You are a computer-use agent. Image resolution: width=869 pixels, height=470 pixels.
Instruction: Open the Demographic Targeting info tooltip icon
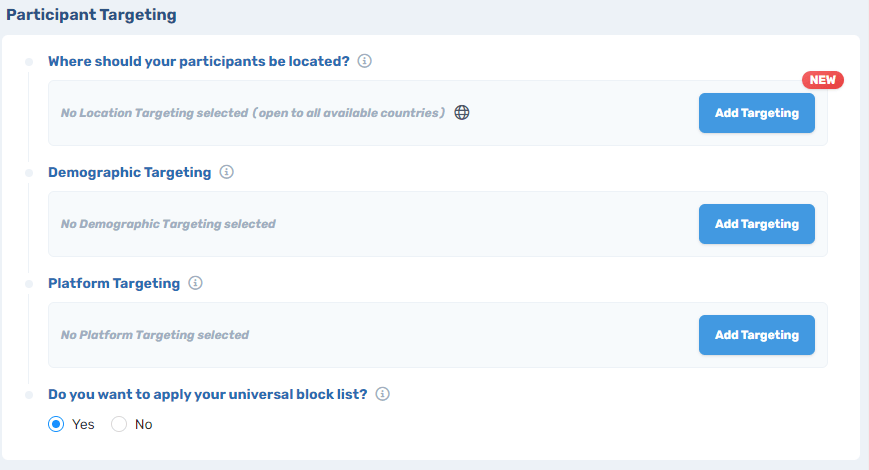tap(227, 172)
